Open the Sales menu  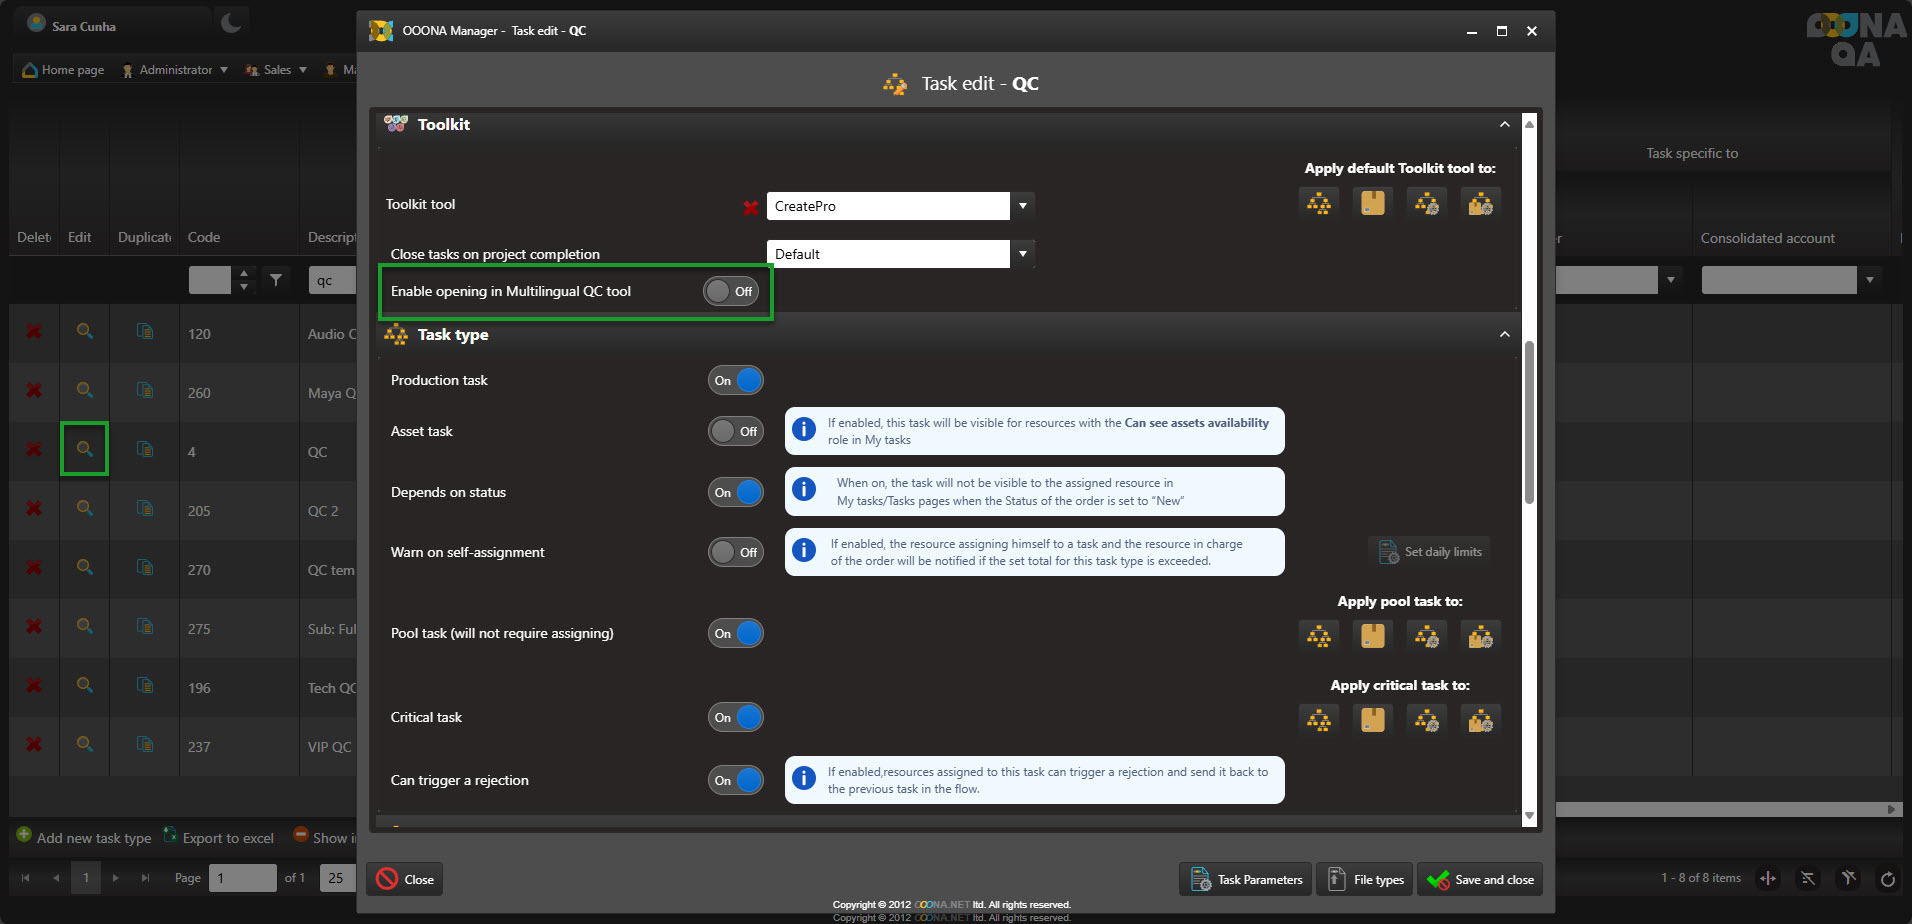(278, 70)
